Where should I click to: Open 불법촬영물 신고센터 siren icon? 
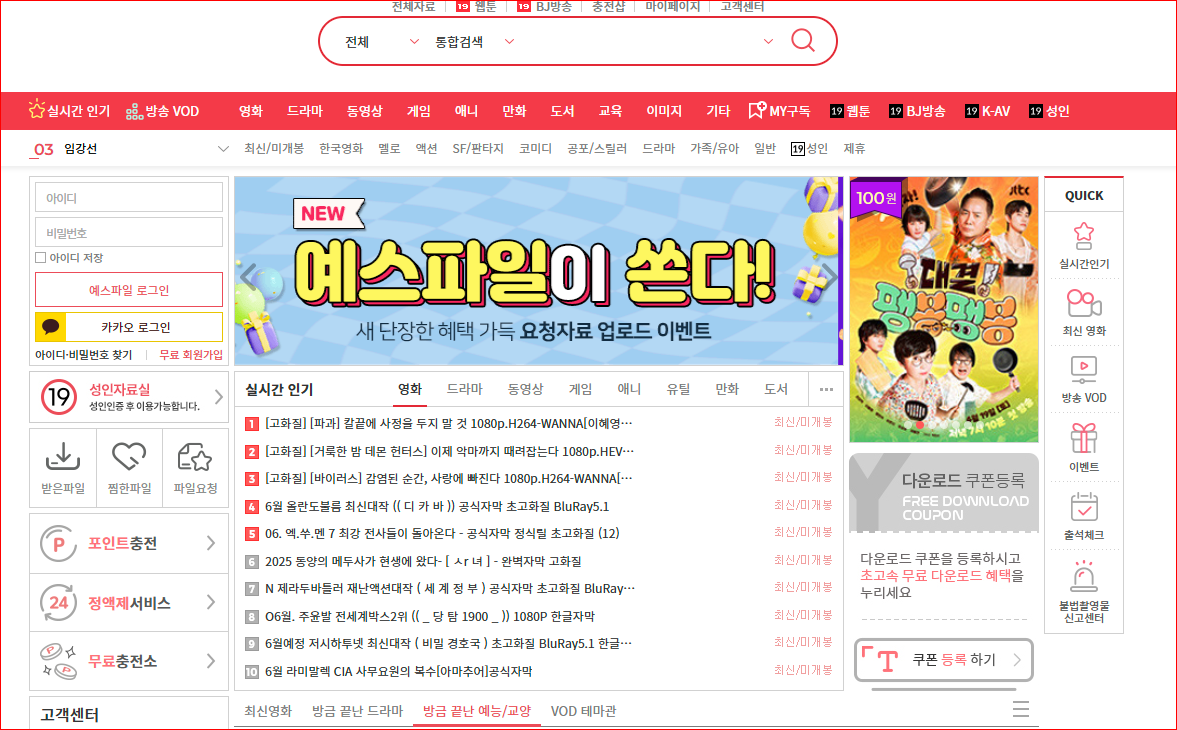click(1083, 592)
